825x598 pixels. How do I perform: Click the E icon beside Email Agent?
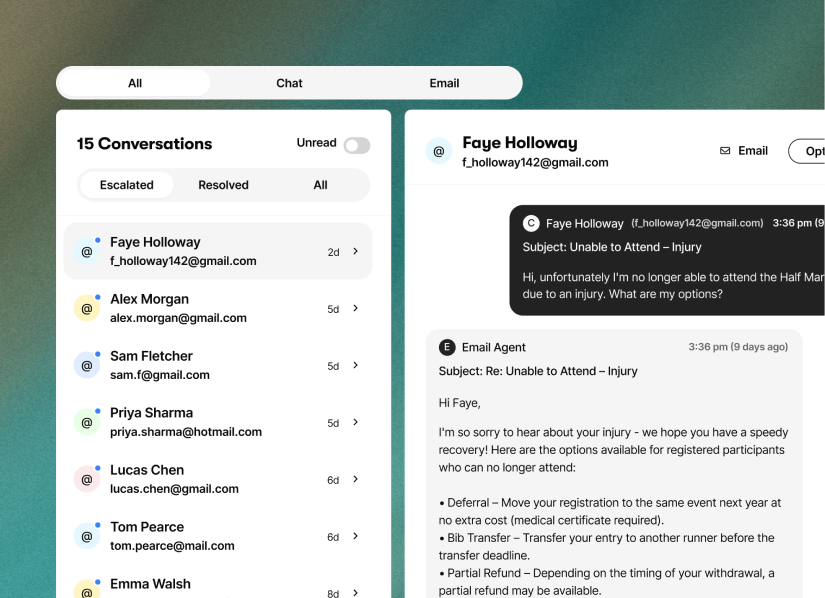(447, 347)
